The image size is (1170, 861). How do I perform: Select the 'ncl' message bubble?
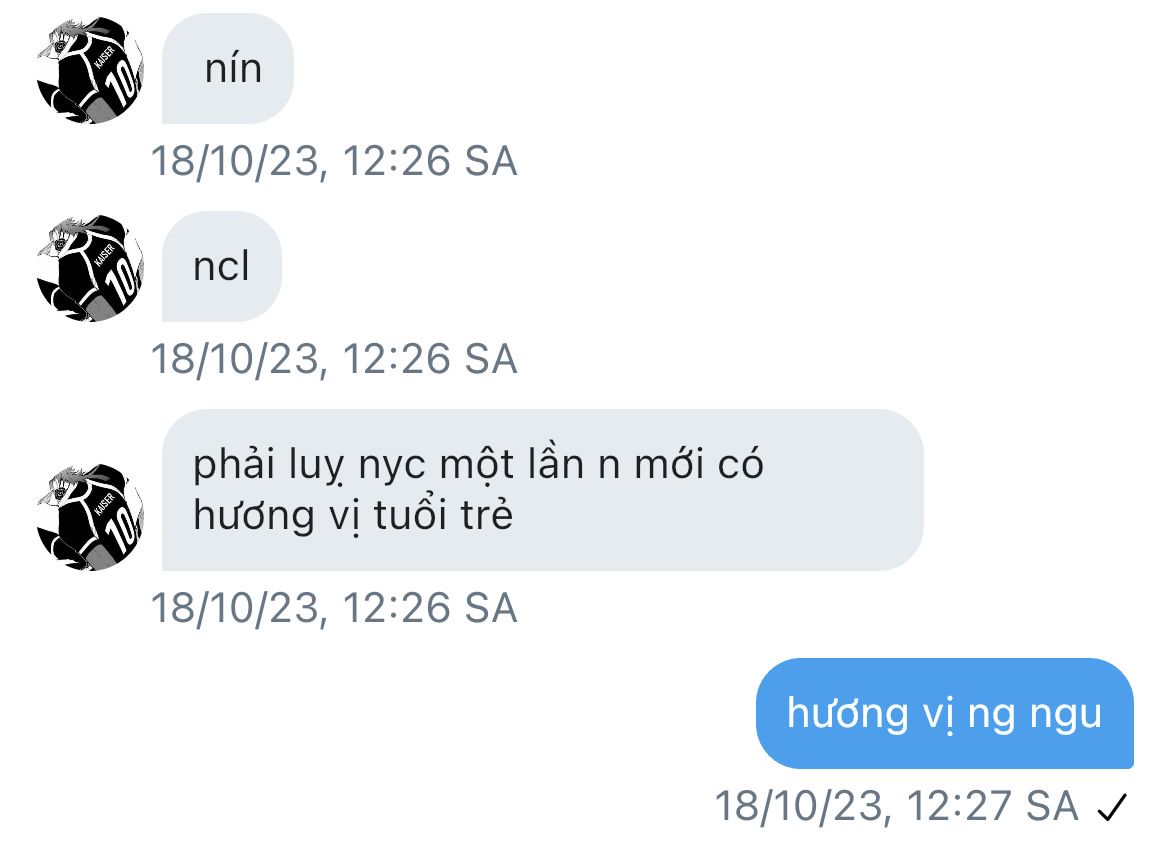click(222, 266)
